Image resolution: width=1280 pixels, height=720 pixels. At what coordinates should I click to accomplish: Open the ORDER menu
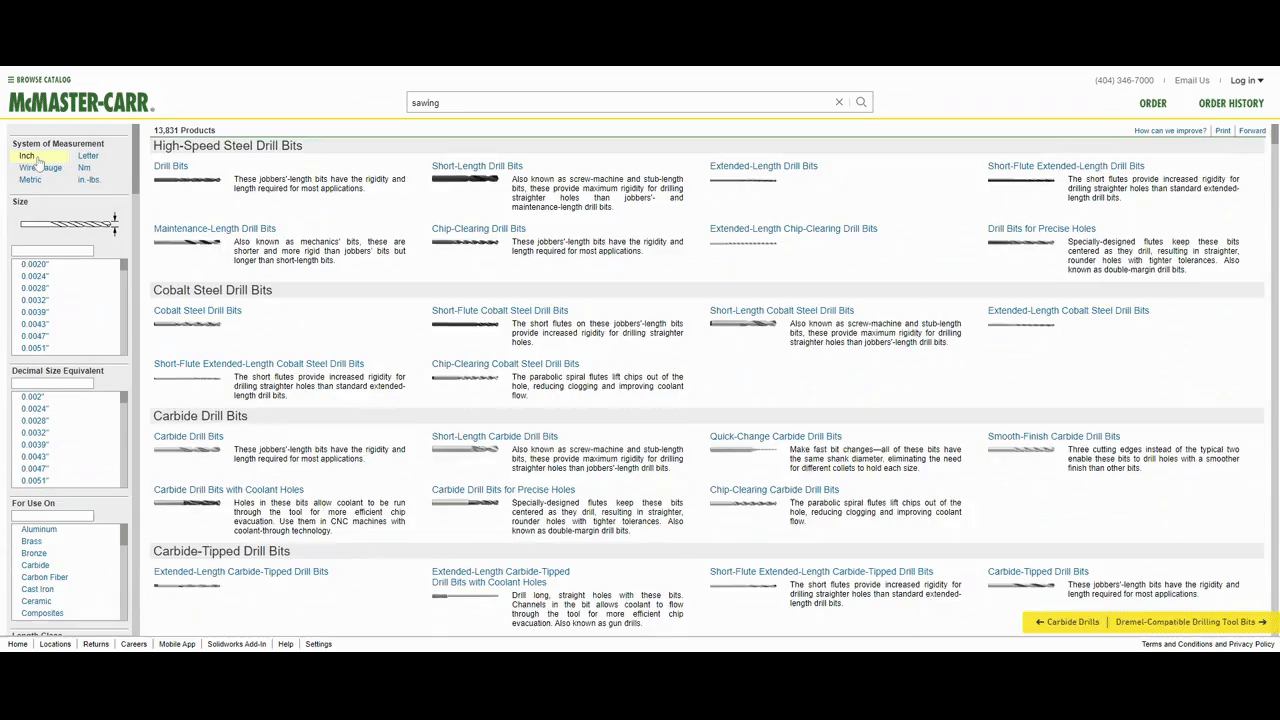1153,103
